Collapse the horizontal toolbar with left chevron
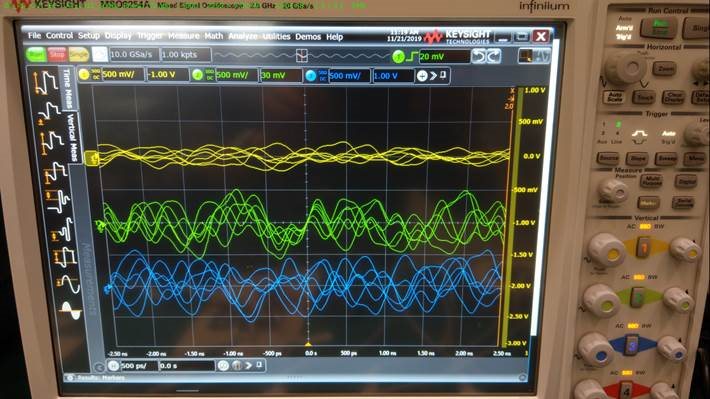This screenshot has width=710, height=399. point(99,367)
